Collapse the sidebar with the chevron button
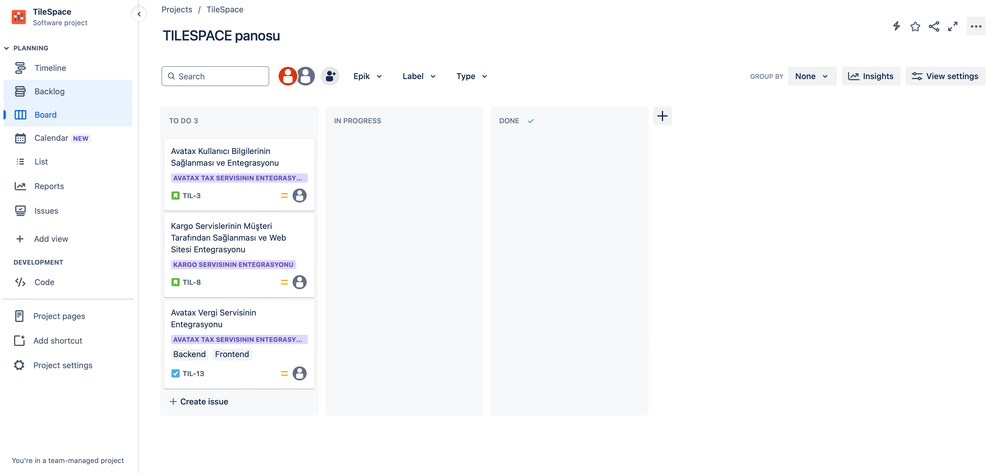Screen dimensions: 999x473 click(x=139, y=14)
